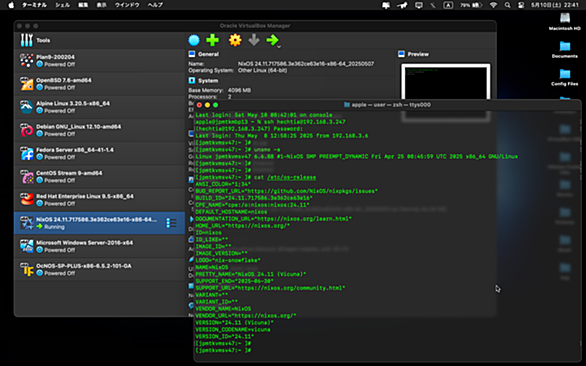
Task: Click the NixOS 'Running' status text
Action: point(54,227)
